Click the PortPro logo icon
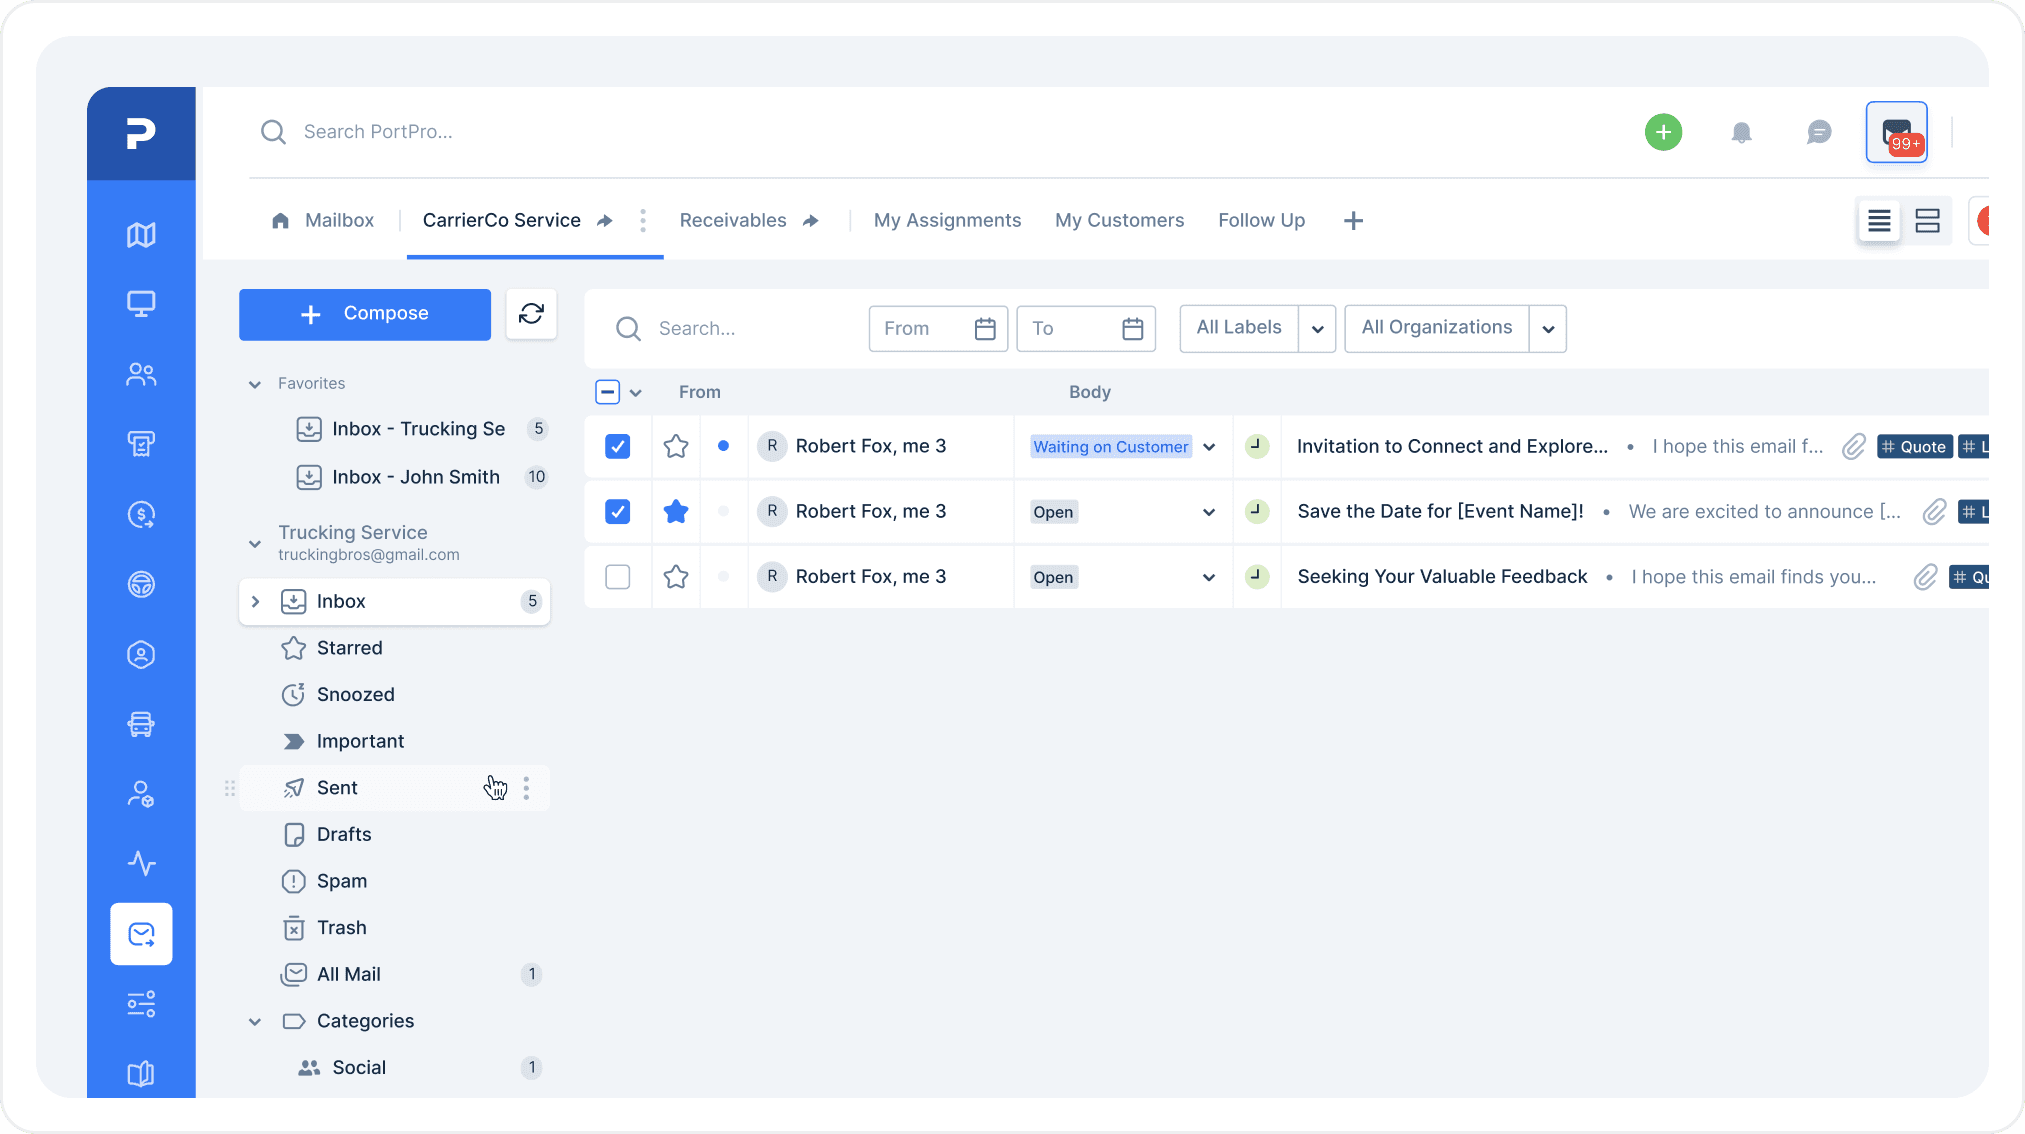Image resolution: width=2025 pixels, height=1134 pixels. 141,133
